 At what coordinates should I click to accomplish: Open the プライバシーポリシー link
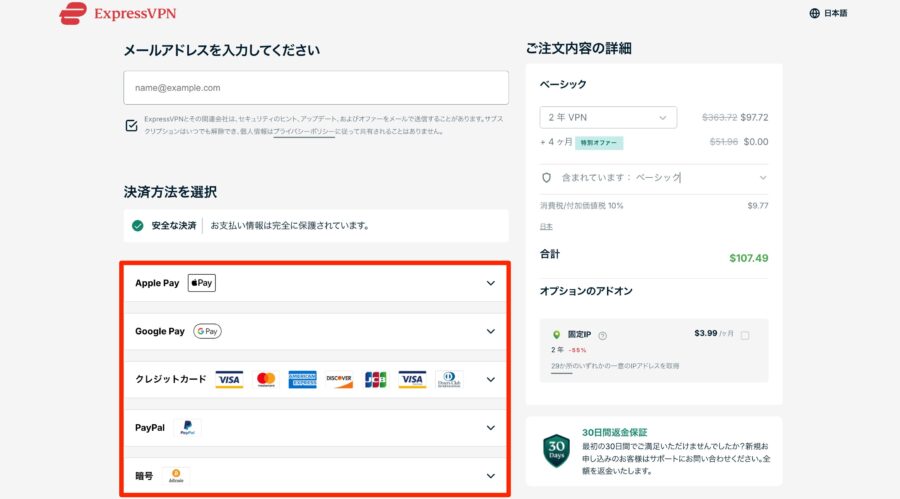click(x=304, y=131)
